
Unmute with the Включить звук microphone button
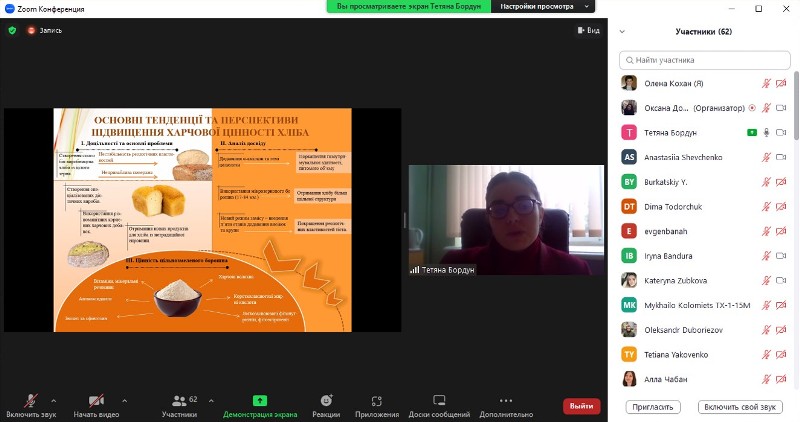[31, 406]
